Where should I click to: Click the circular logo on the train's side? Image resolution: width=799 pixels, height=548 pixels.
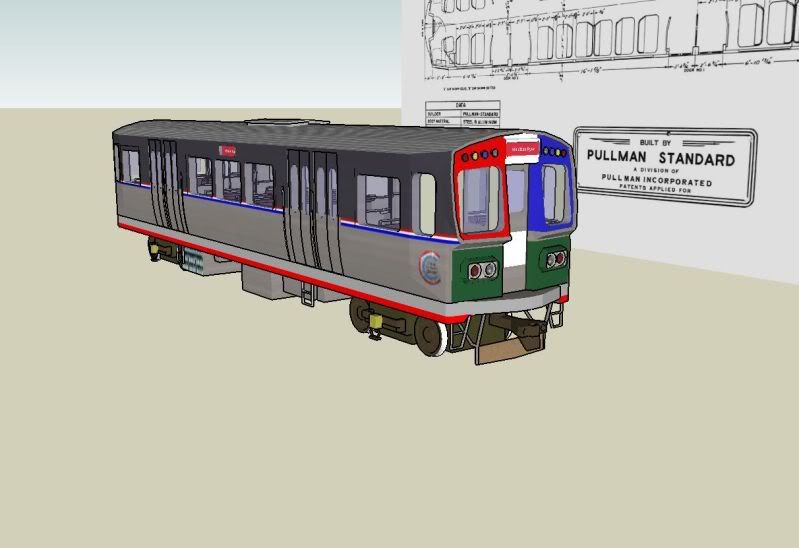tap(431, 267)
